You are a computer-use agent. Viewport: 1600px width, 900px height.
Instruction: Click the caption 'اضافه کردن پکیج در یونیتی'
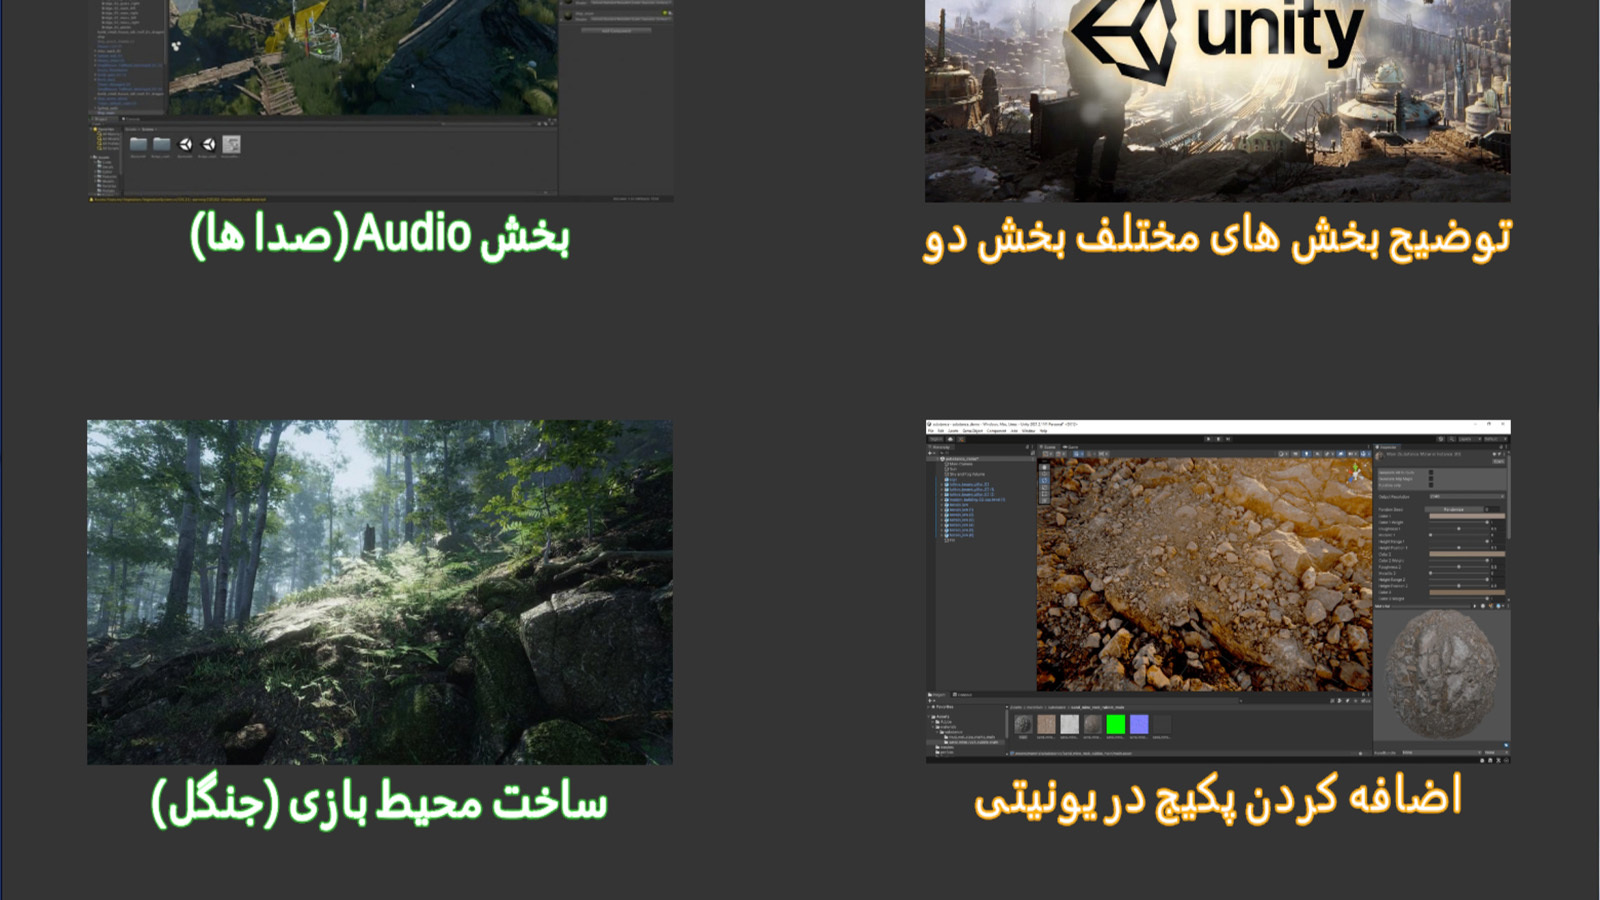(1218, 799)
